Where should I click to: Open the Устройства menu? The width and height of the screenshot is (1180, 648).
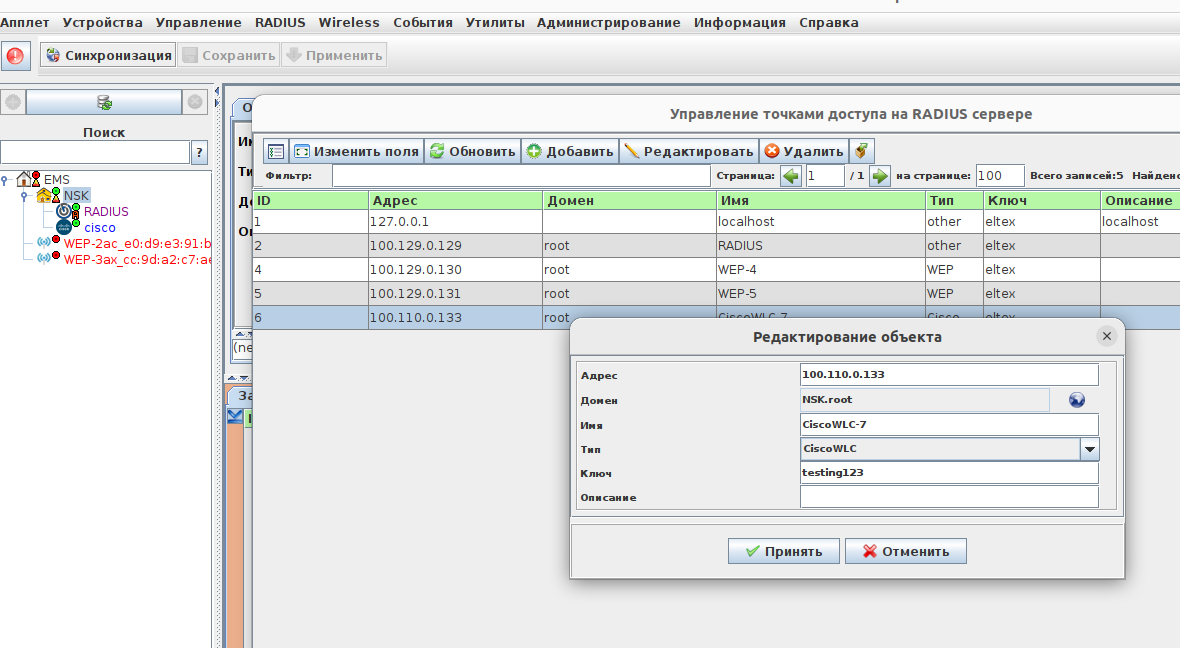pos(102,23)
